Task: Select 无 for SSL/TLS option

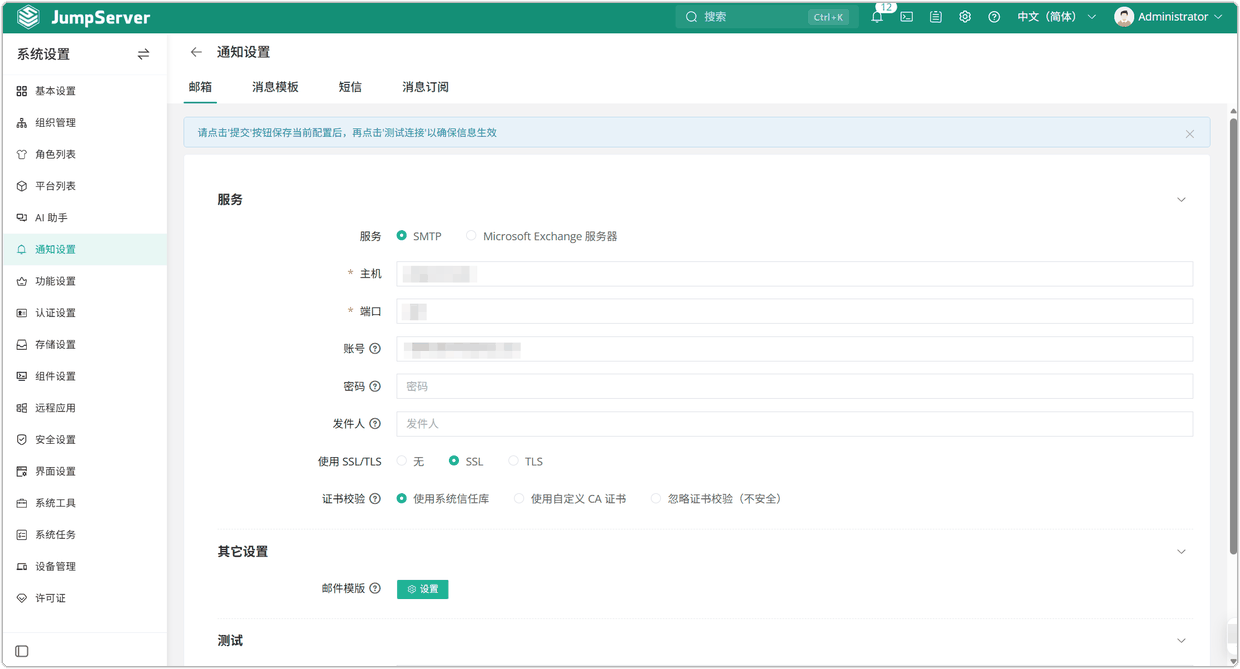Action: click(x=402, y=461)
